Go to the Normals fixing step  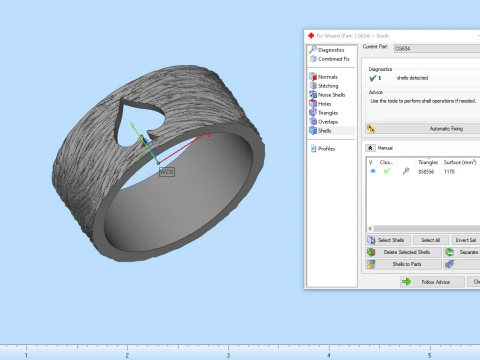(323, 77)
